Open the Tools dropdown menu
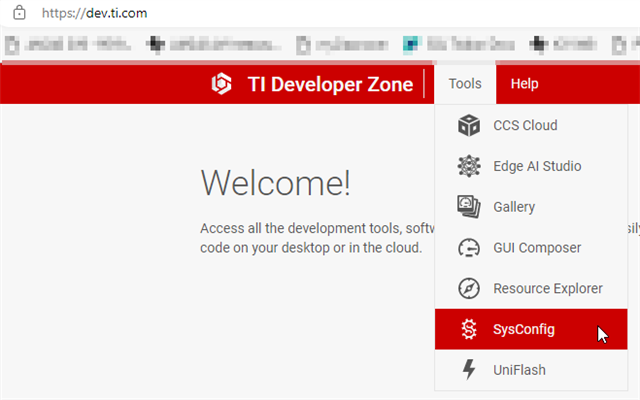The image size is (640, 400). click(465, 84)
